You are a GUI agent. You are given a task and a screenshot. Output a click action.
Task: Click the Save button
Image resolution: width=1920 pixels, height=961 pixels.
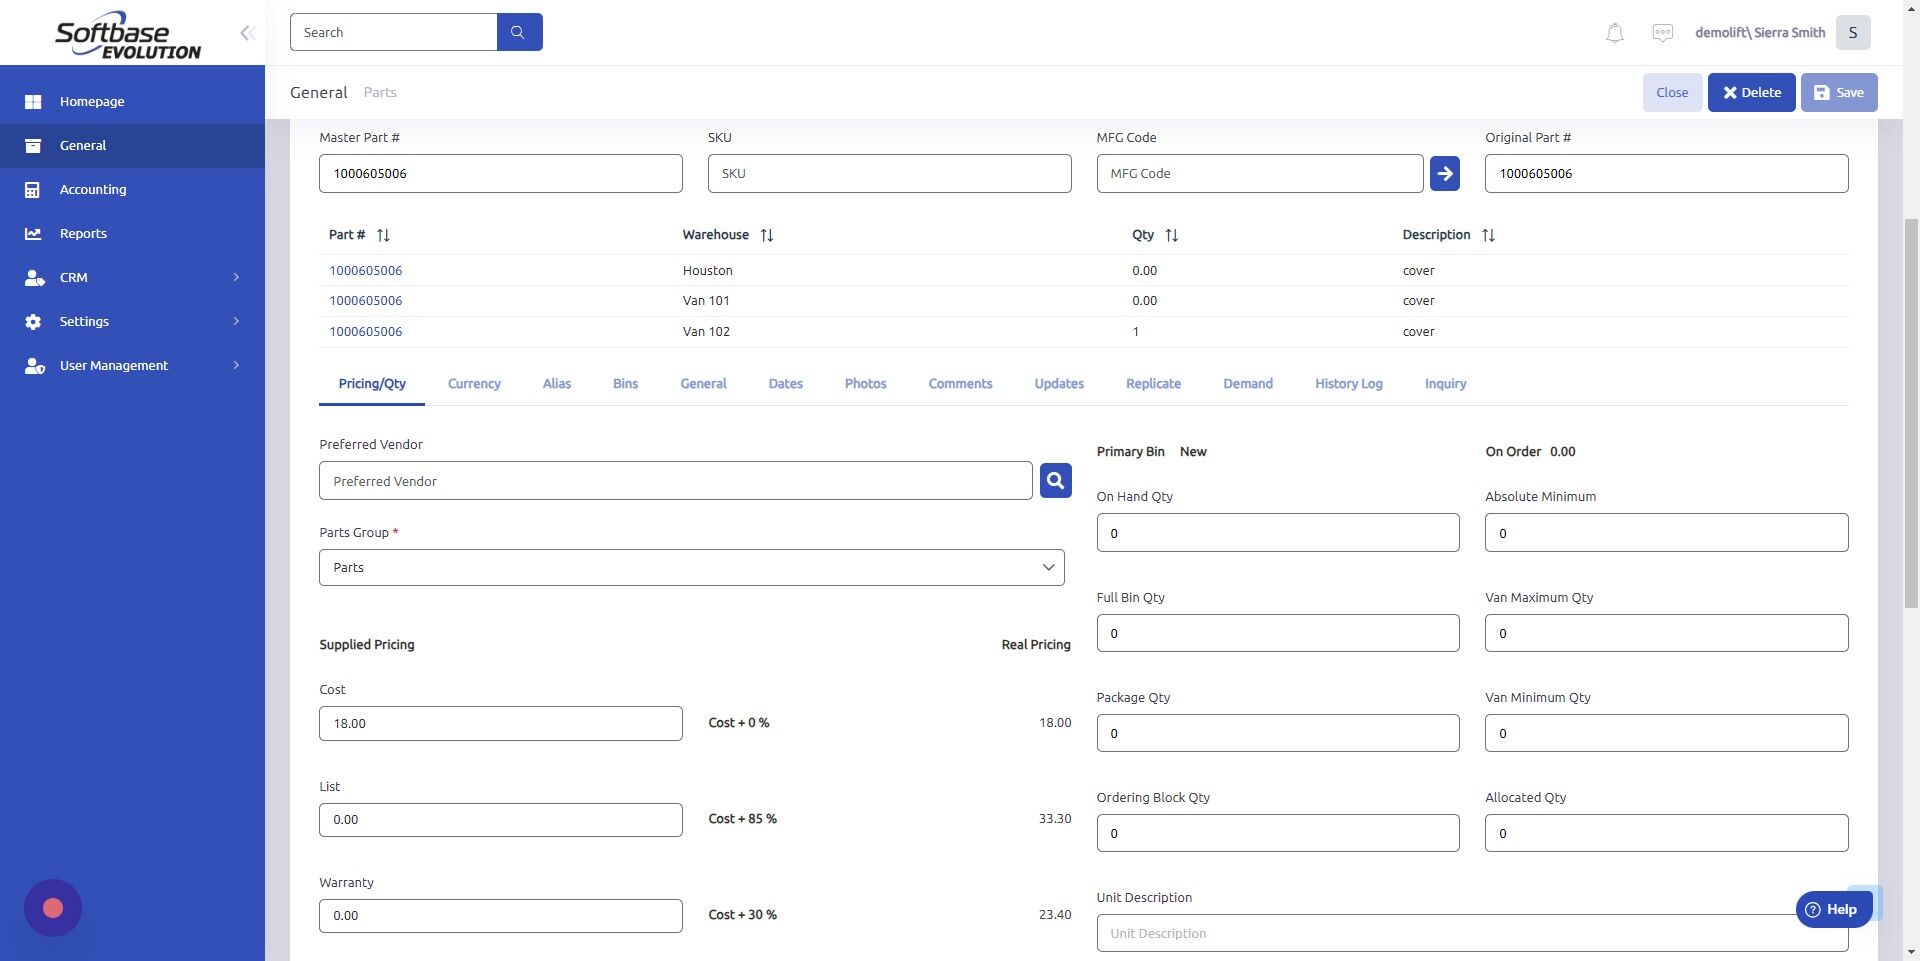click(1839, 92)
